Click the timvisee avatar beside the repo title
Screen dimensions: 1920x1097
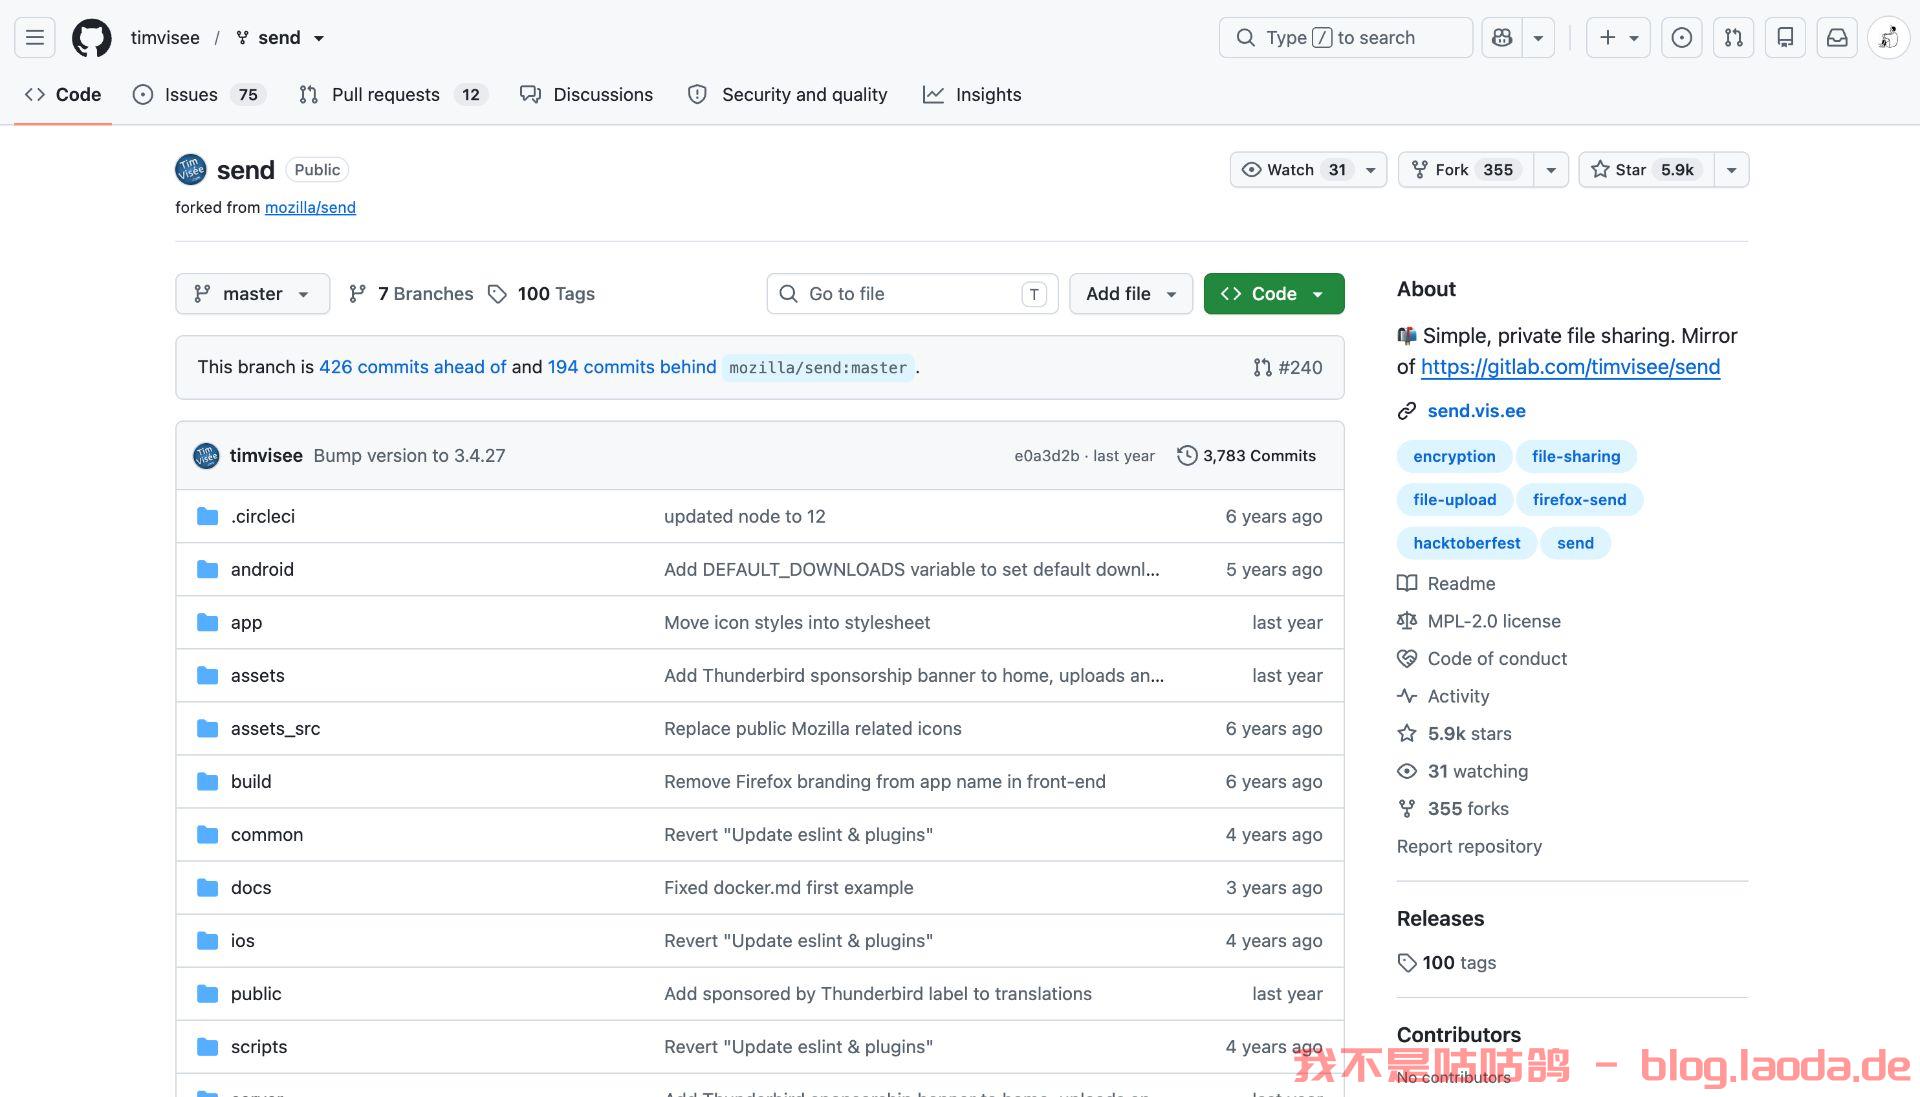point(191,170)
